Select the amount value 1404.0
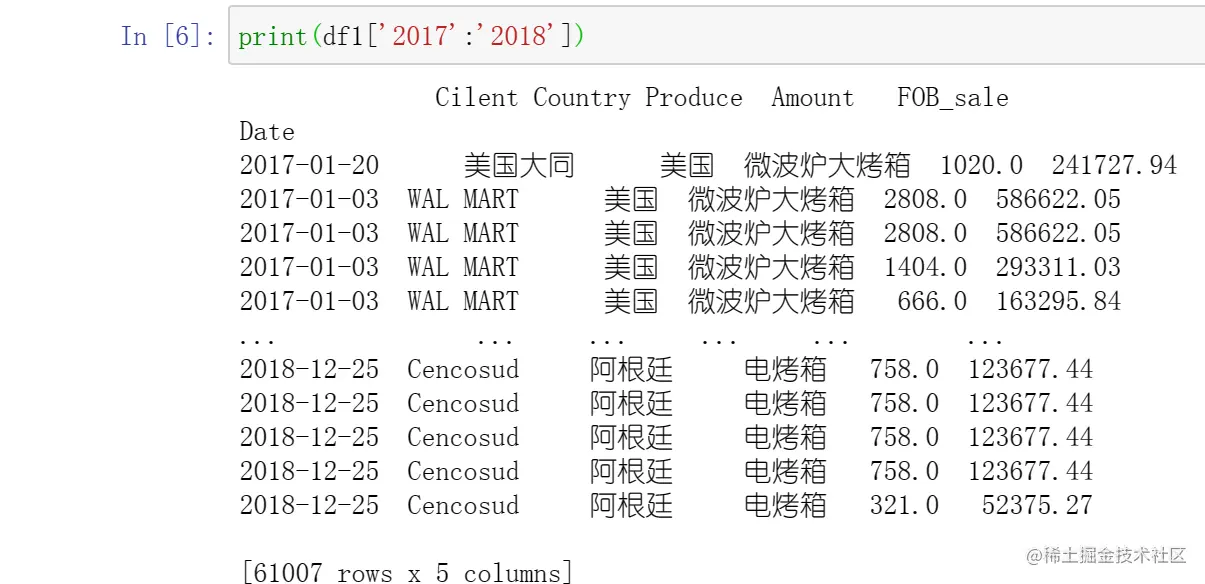1205x584 pixels. pyautogui.click(x=925, y=268)
